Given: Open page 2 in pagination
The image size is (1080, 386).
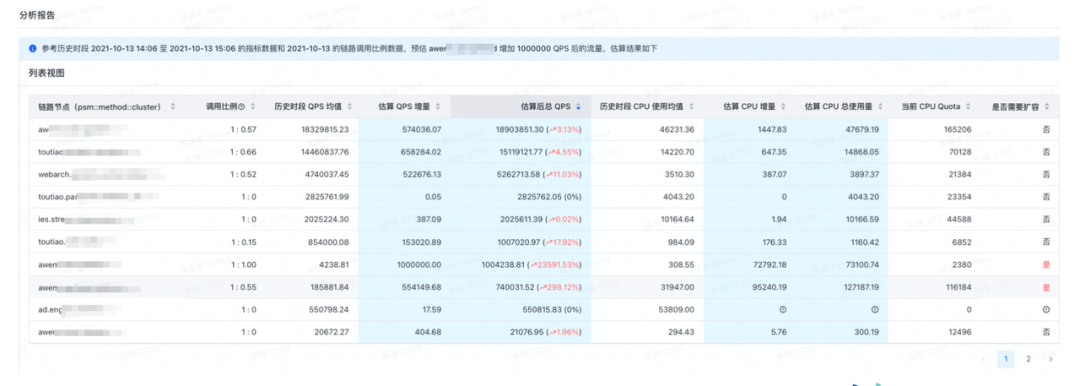Looking at the screenshot, I should [1028, 358].
